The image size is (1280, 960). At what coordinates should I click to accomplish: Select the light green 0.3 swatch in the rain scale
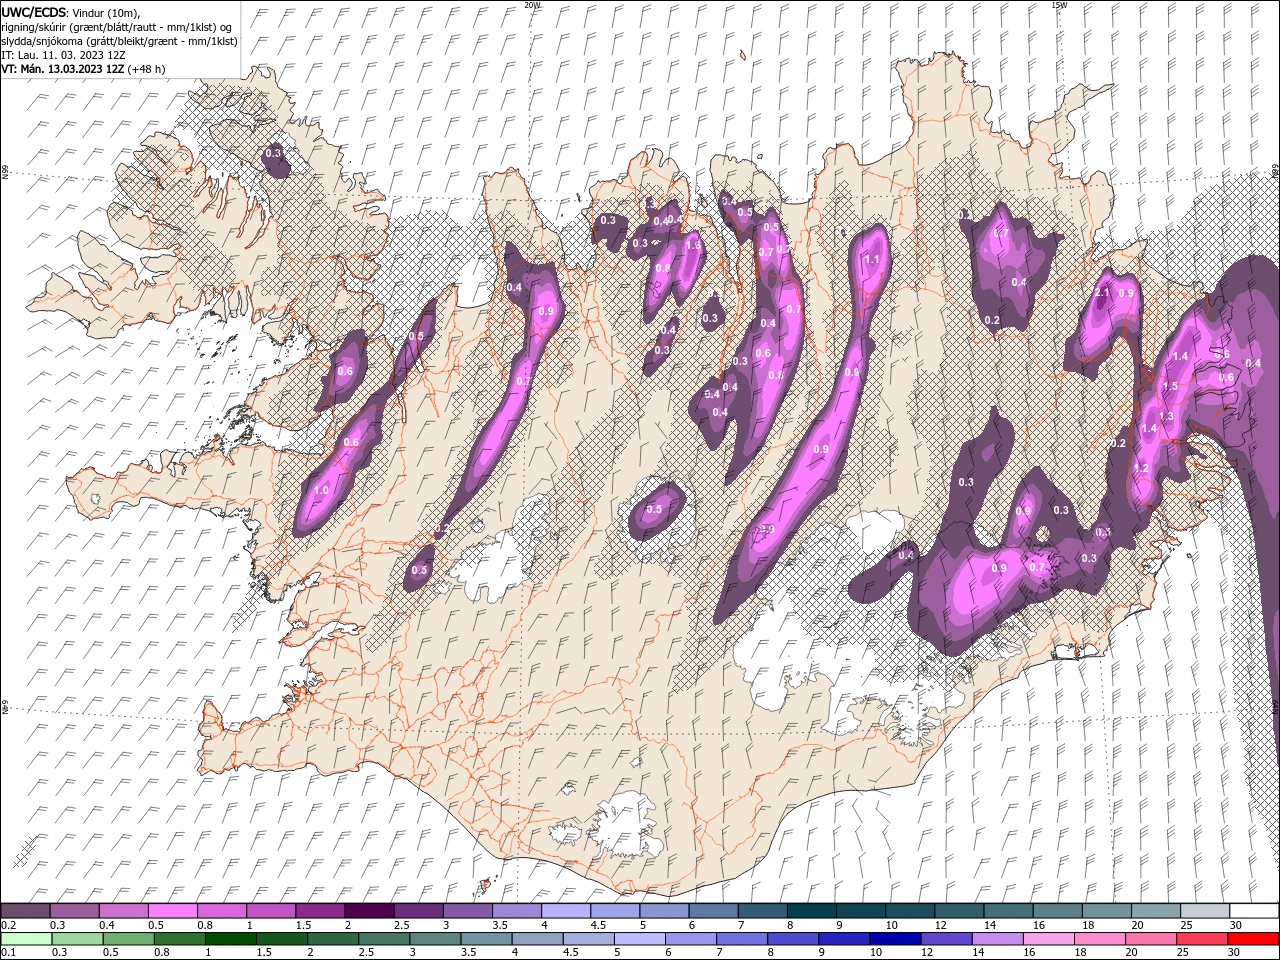[77, 939]
